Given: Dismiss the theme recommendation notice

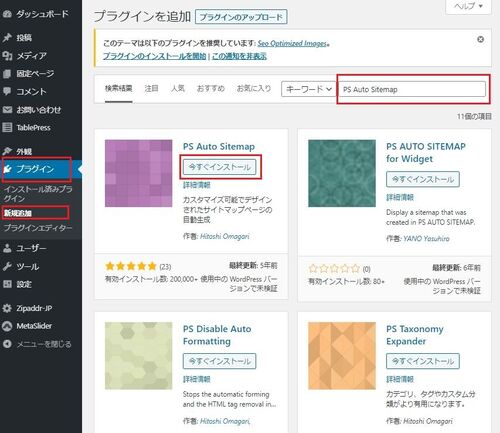Looking at the screenshot, I should click(480, 39).
